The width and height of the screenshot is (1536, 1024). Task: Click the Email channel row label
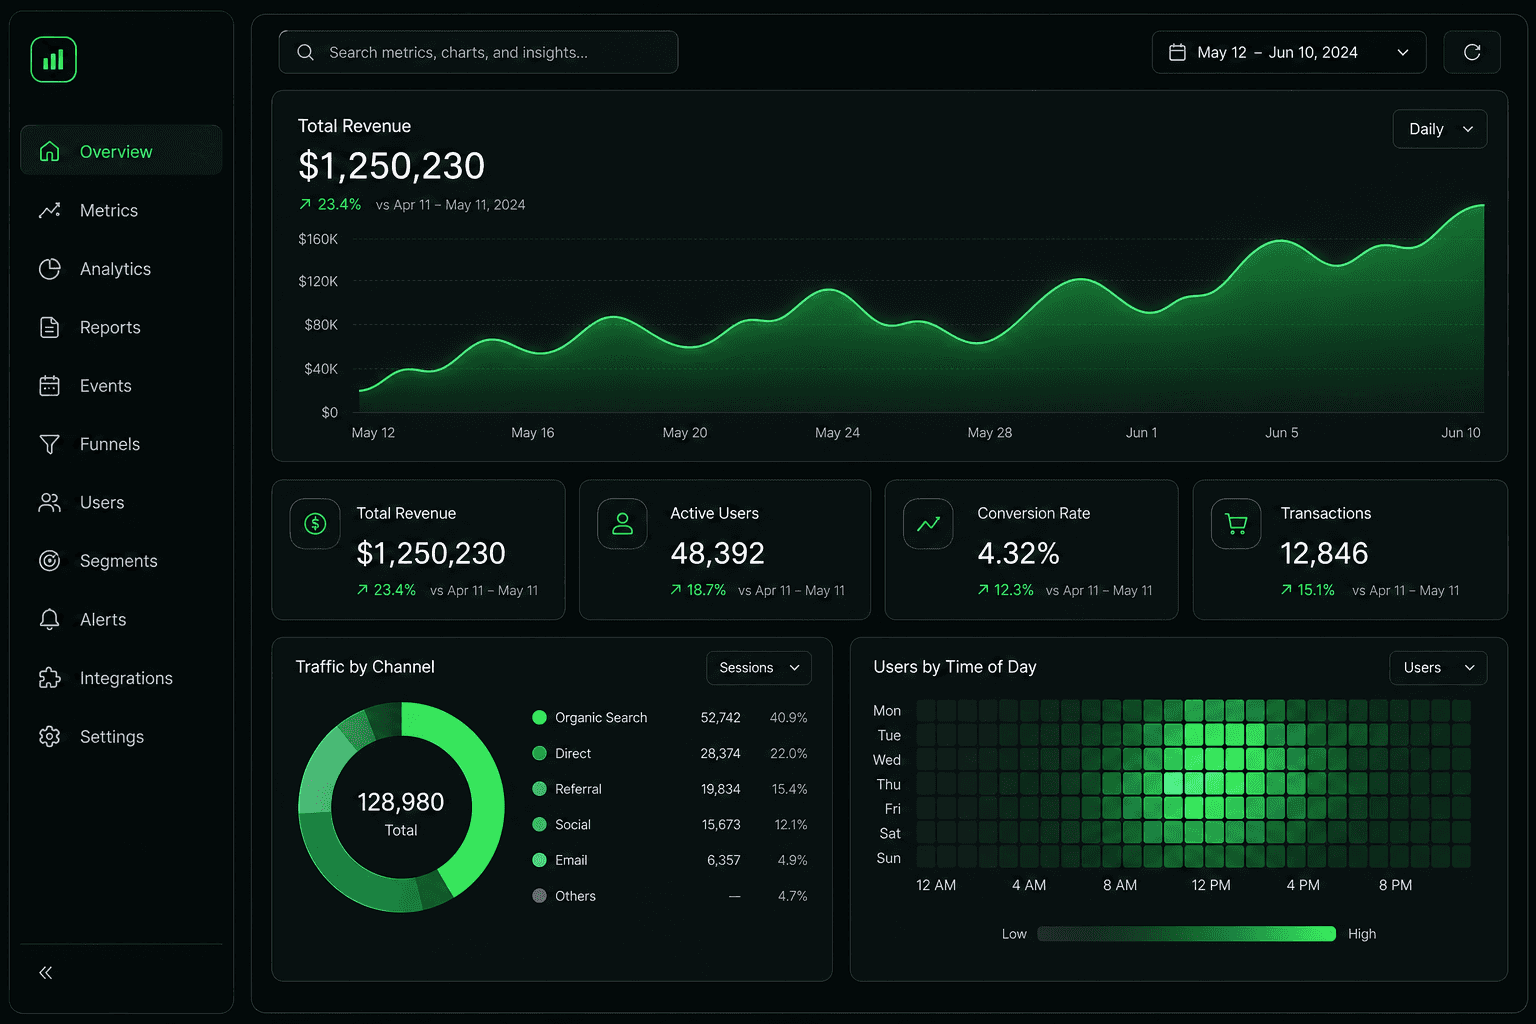571,860
